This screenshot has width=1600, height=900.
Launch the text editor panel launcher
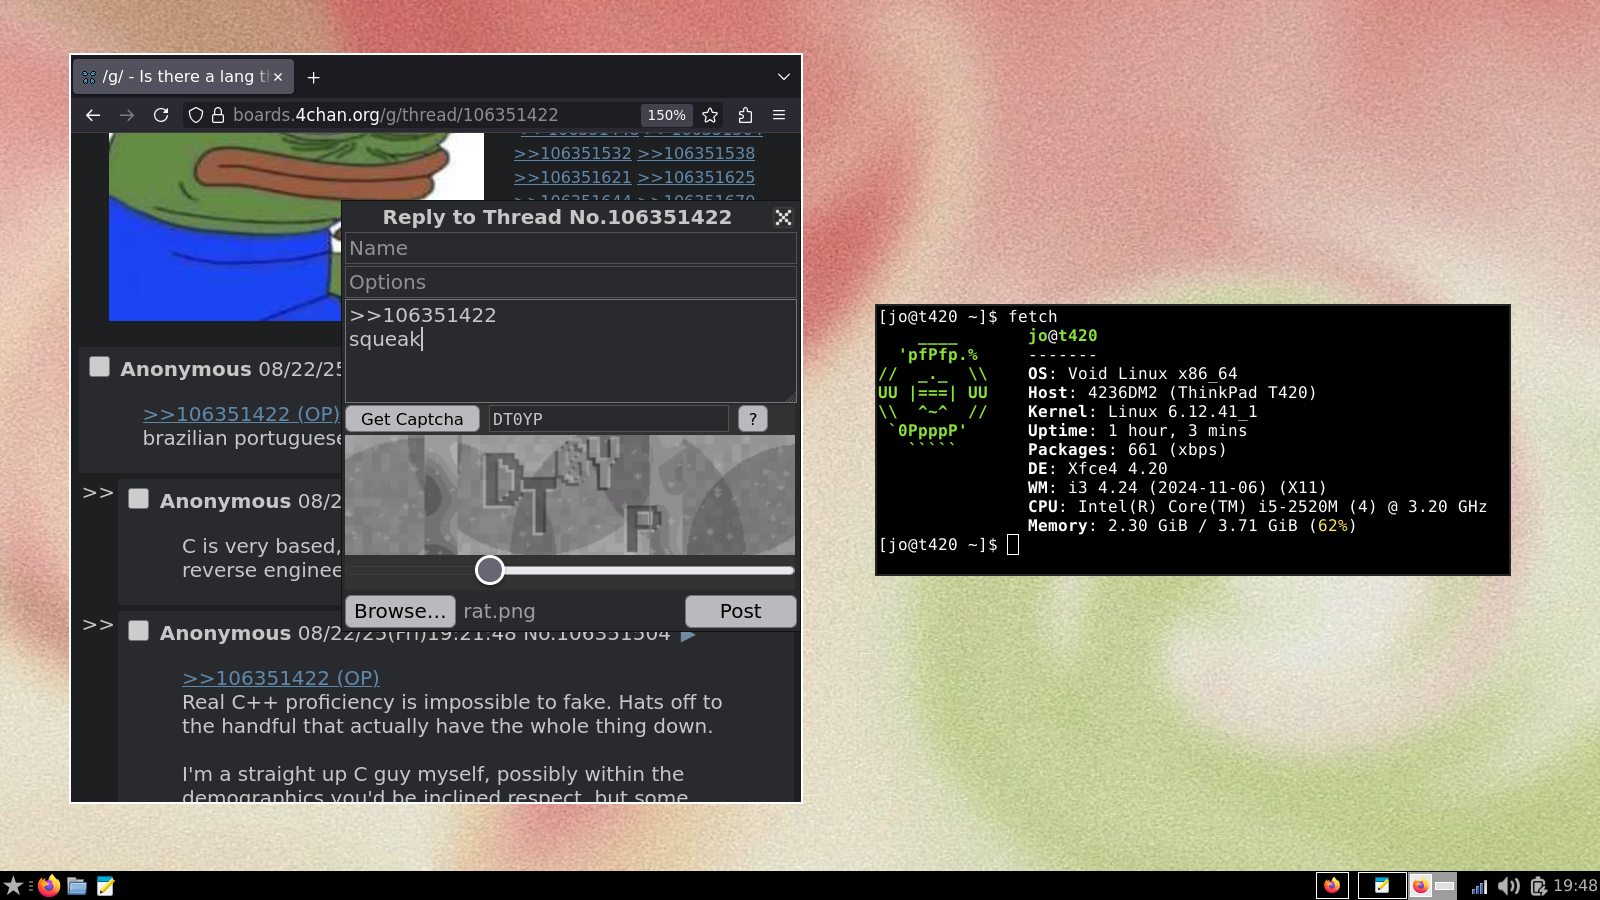105,886
